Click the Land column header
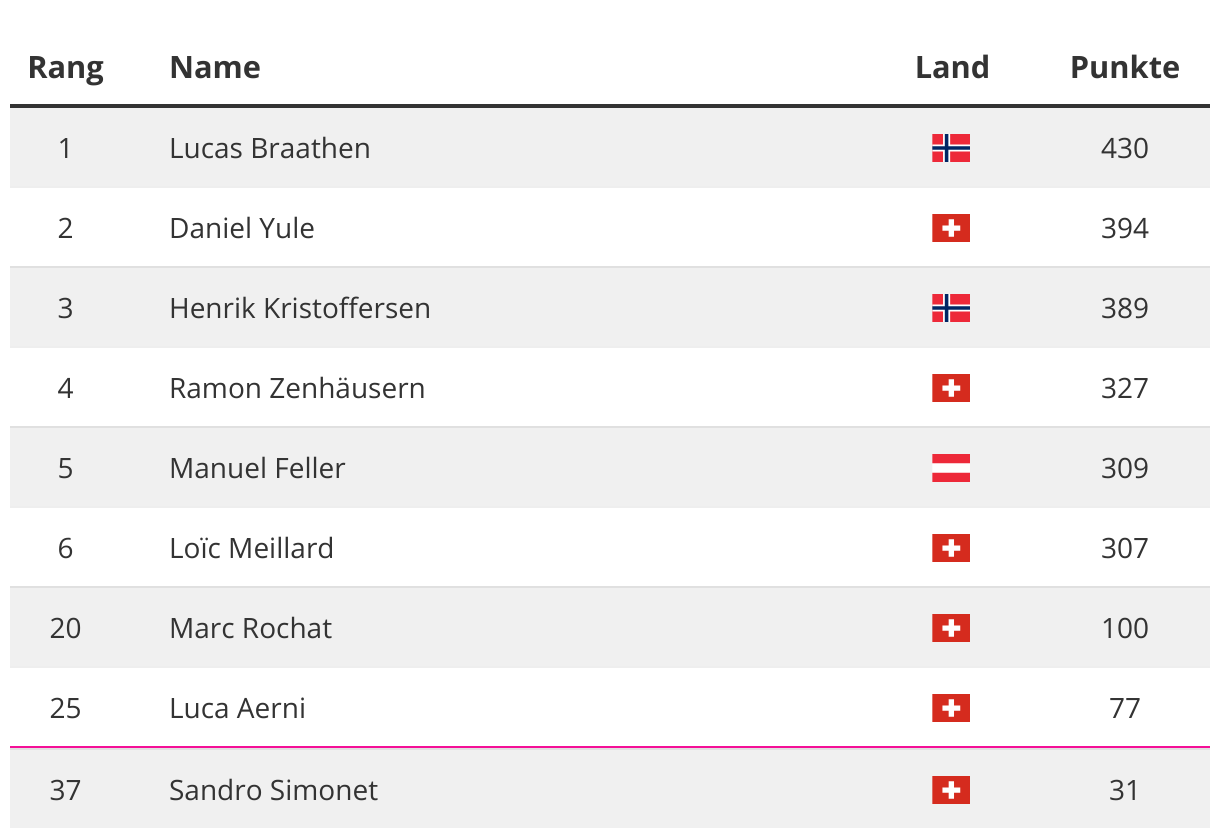1220x838 pixels. point(952,67)
